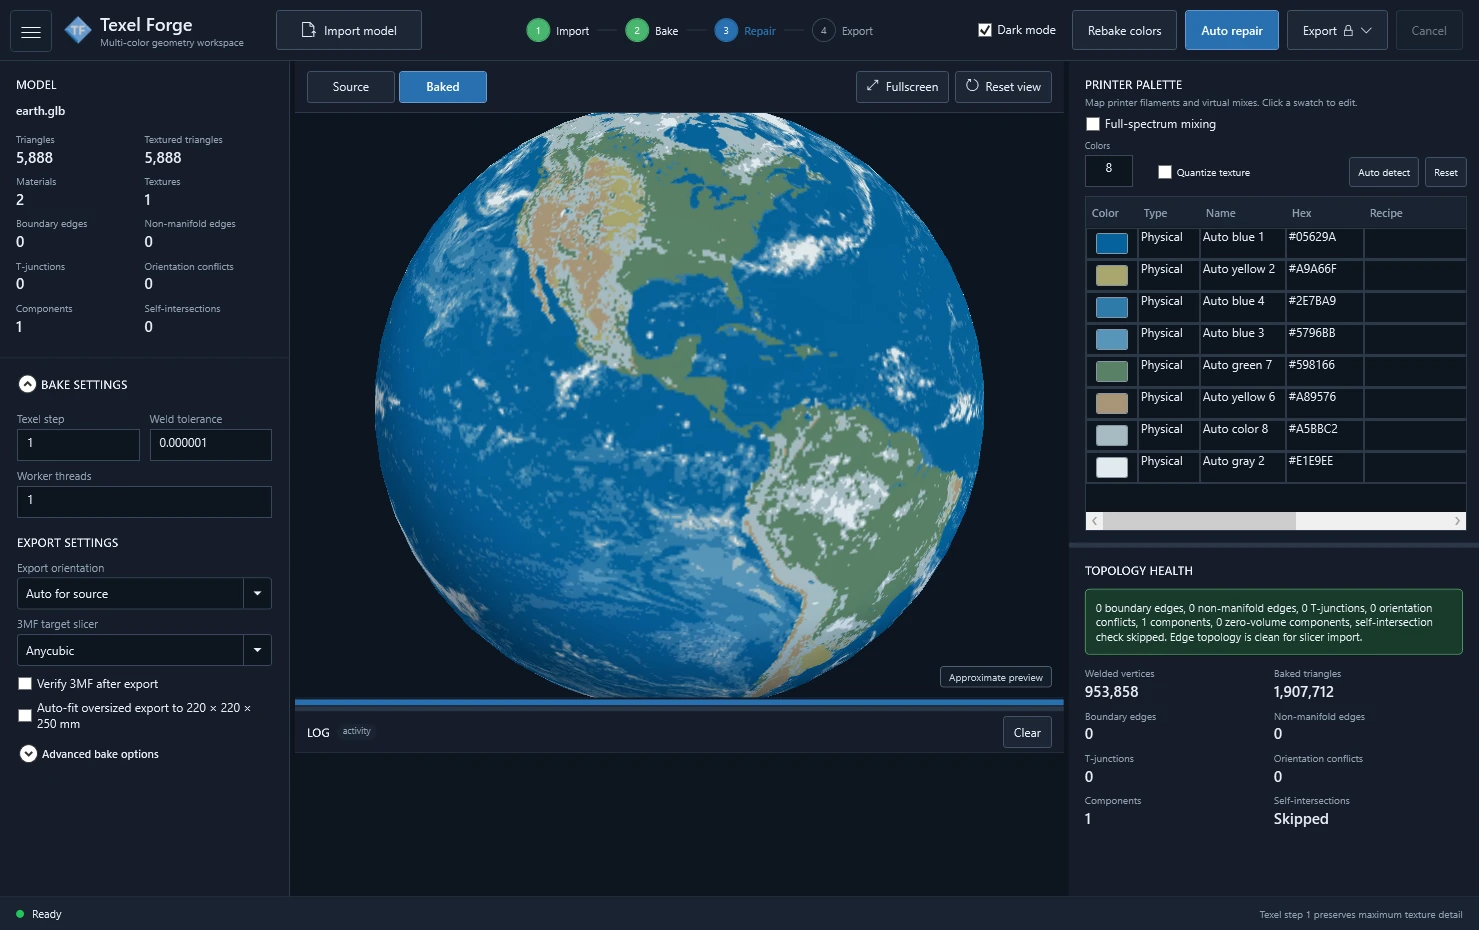Edit the Auto yellow 2 color swatch
This screenshot has width=1479, height=930.
click(x=1112, y=275)
